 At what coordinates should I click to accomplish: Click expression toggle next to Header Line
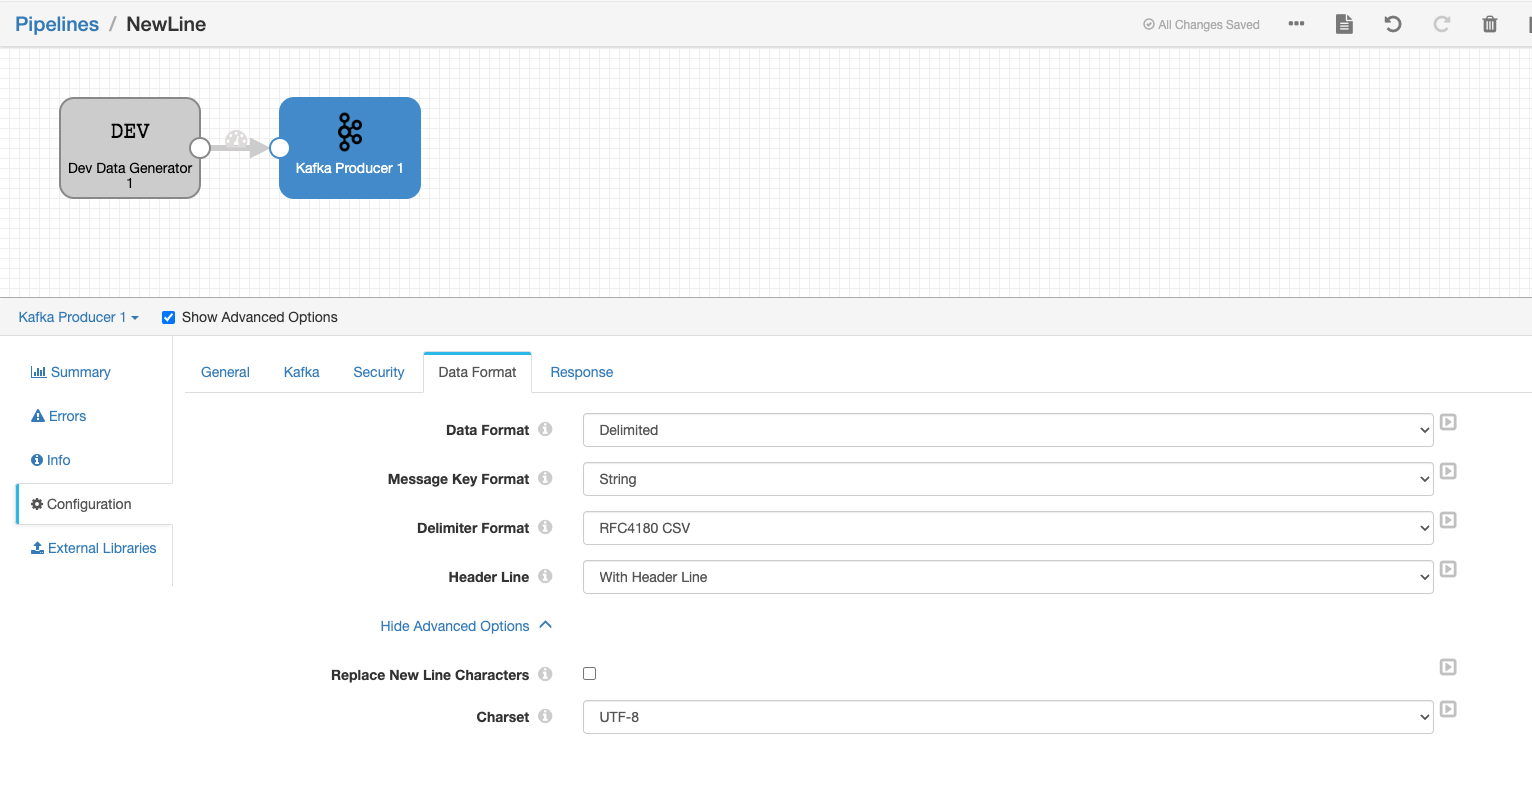pyautogui.click(x=1448, y=569)
